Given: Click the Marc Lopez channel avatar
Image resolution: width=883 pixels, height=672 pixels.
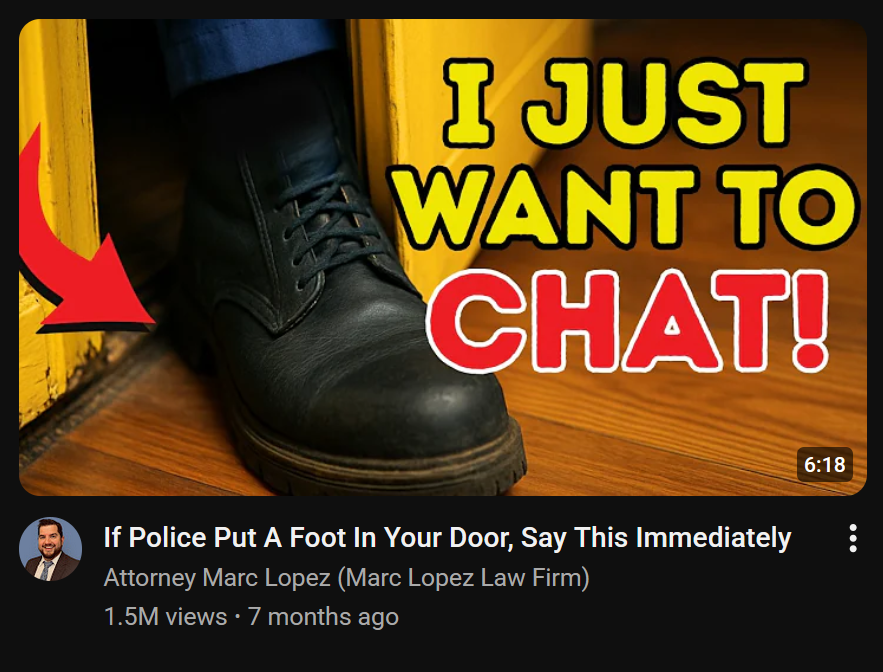Looking at the screenshot, I should pyautogui.click(x=51, y=549).
